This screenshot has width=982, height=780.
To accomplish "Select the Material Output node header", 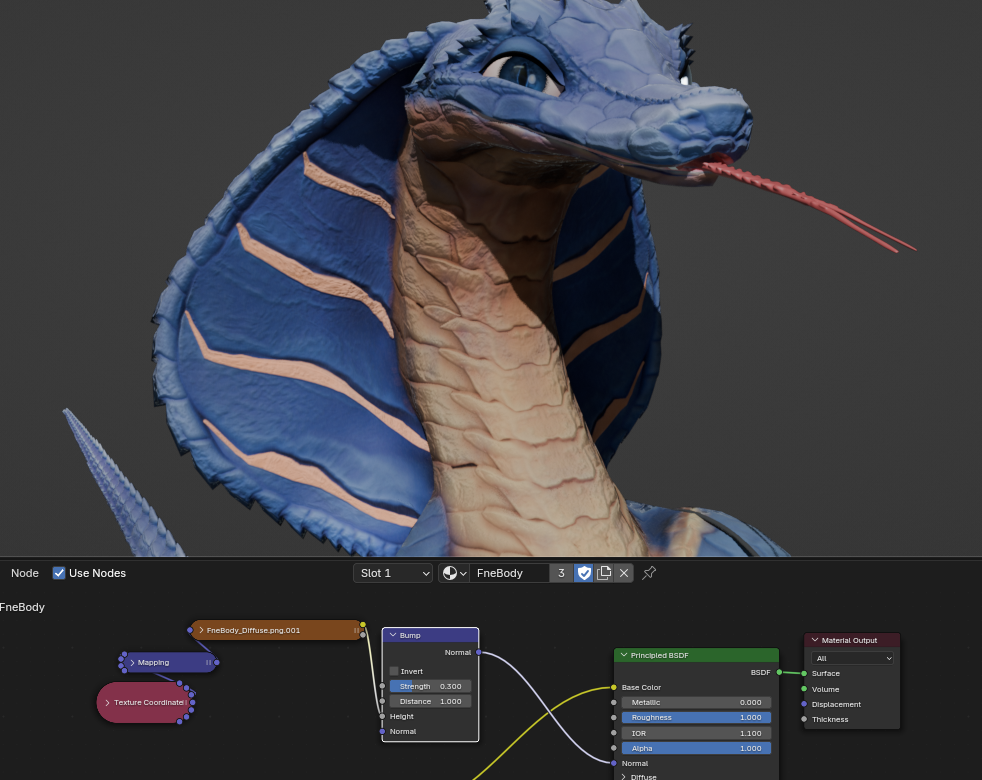I will 852,640.
